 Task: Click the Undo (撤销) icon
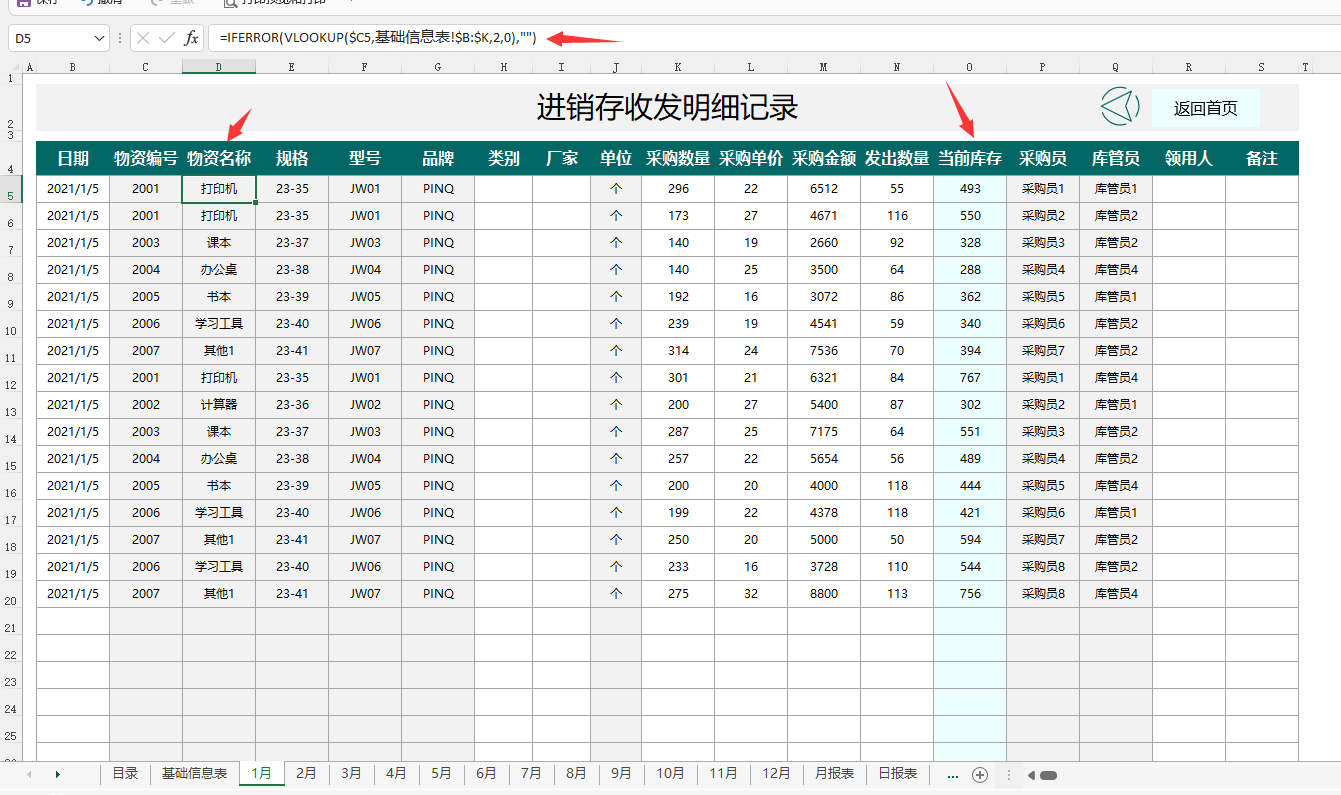click(x=85, y=4)
